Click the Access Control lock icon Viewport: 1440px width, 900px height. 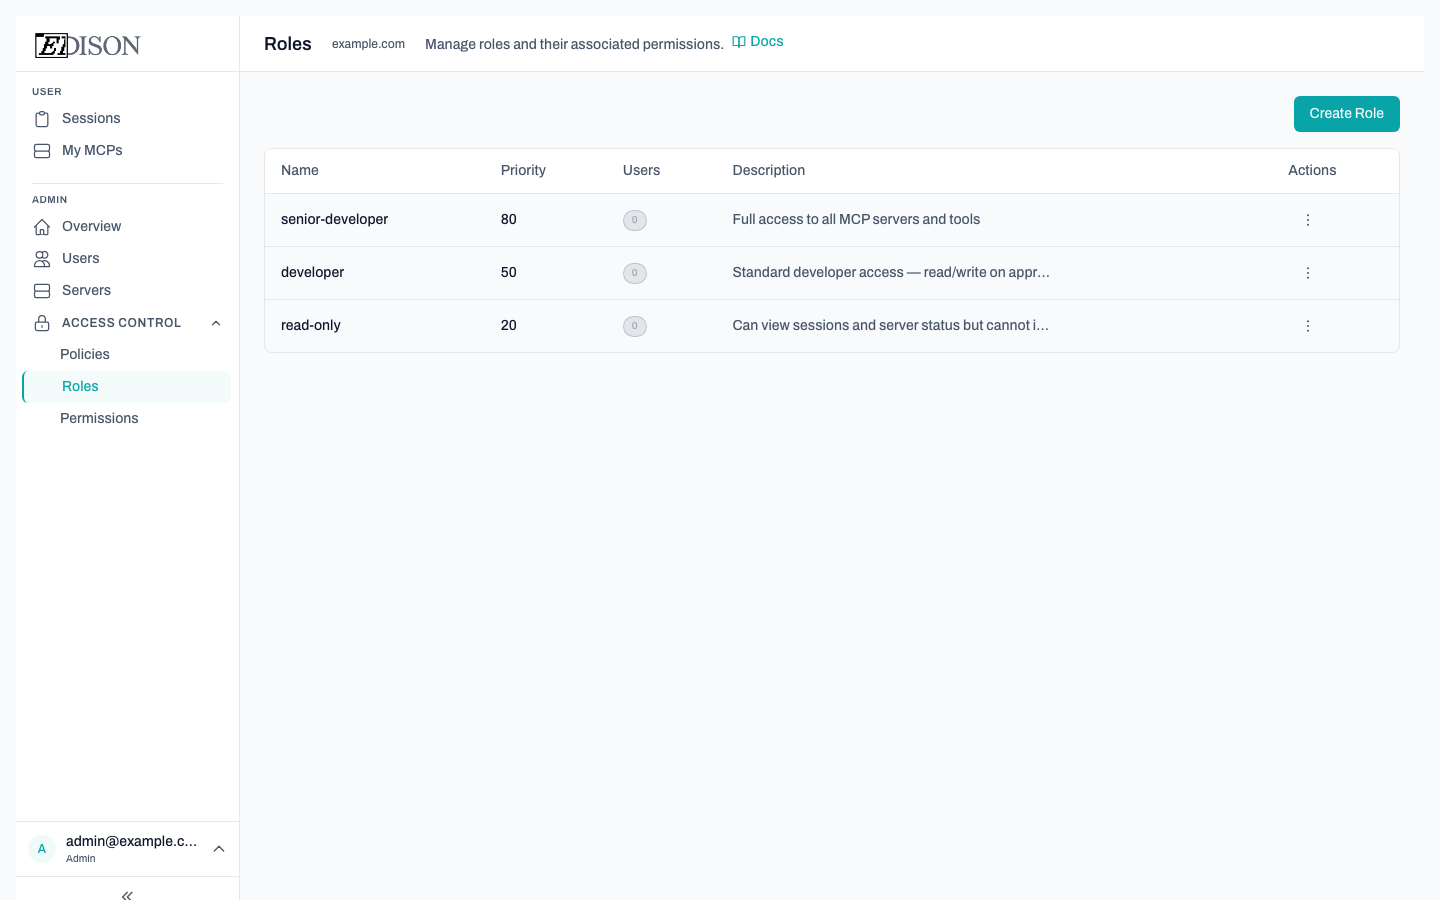coord(42,322)
